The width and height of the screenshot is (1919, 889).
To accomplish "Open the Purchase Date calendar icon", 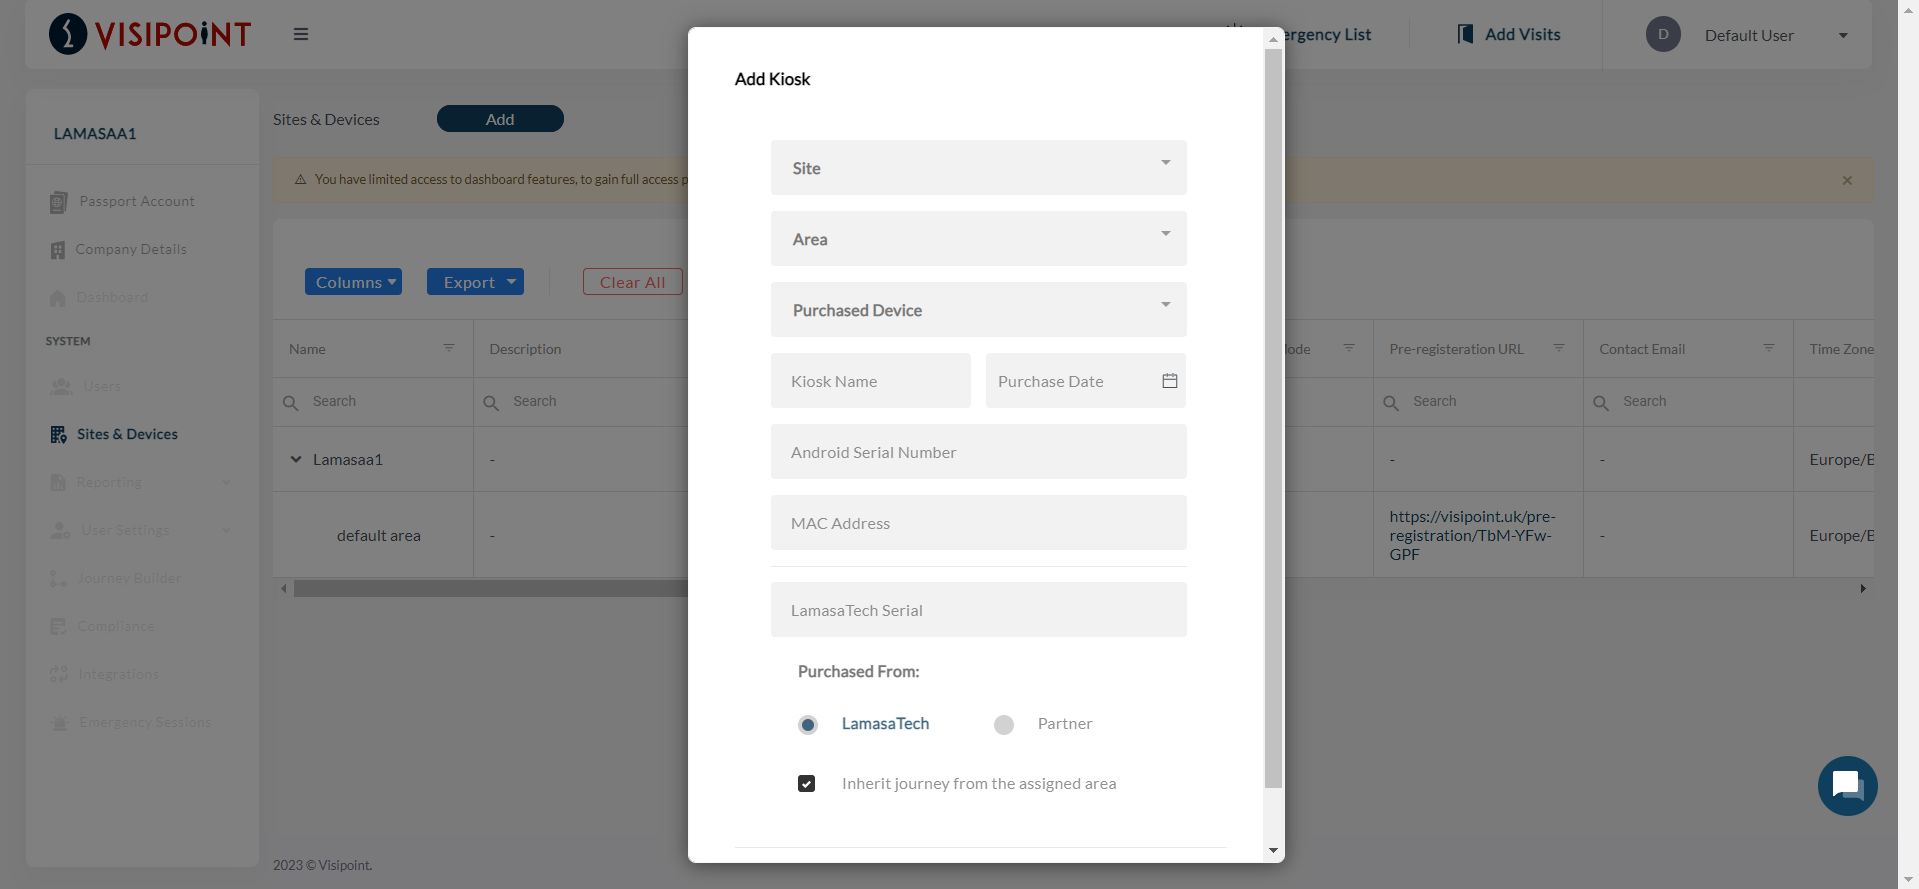I will pyautogui.click(x=1169, y=381).
